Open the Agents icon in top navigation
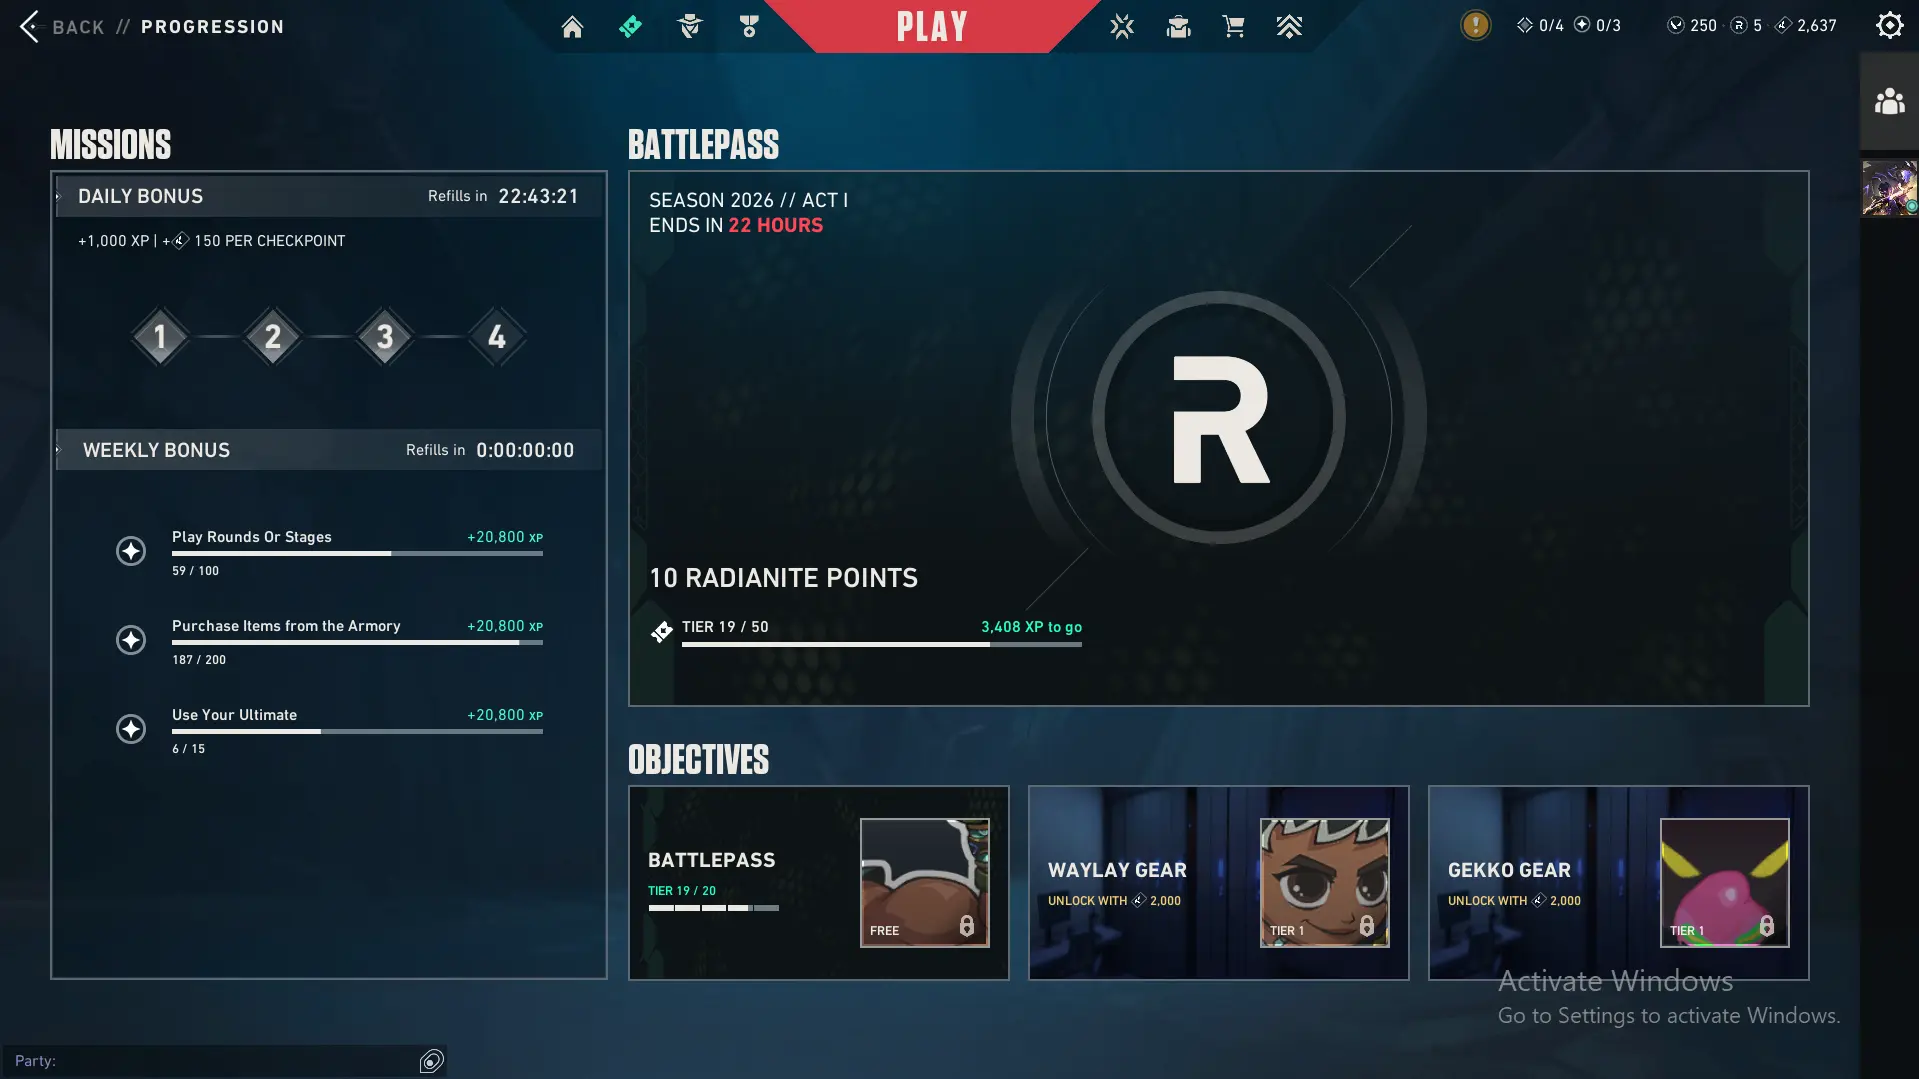This screenshot has width=1919, height=1079. (690, 27)
